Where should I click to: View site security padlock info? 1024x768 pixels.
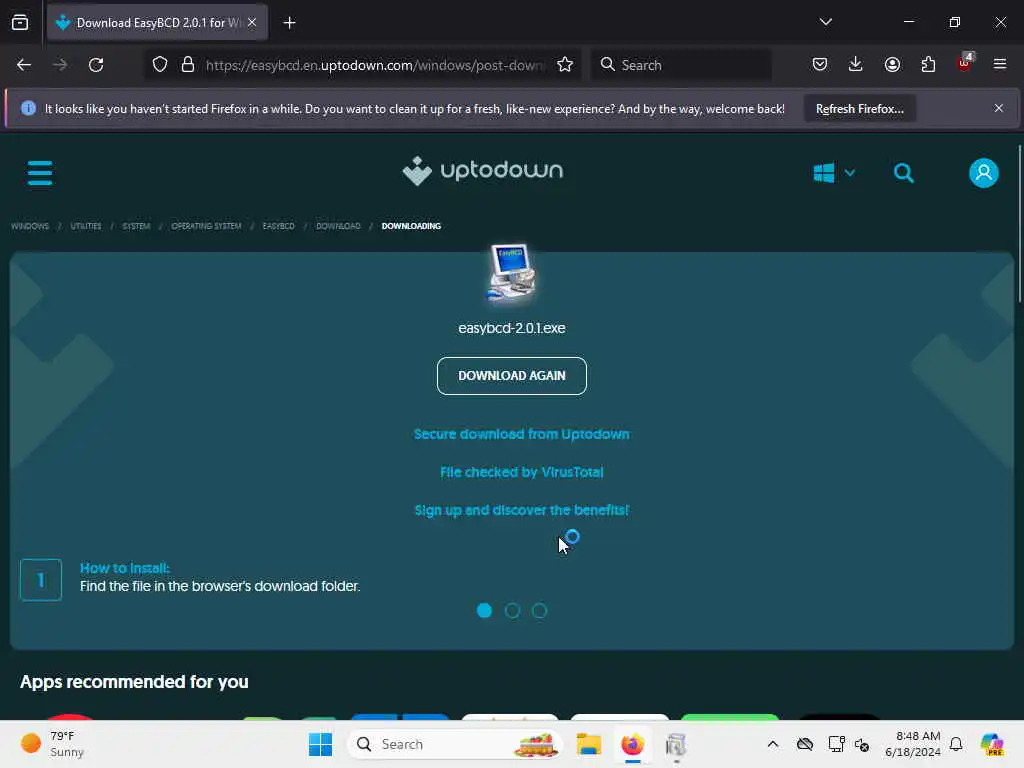pyautogui.click(x=188, y=65)
